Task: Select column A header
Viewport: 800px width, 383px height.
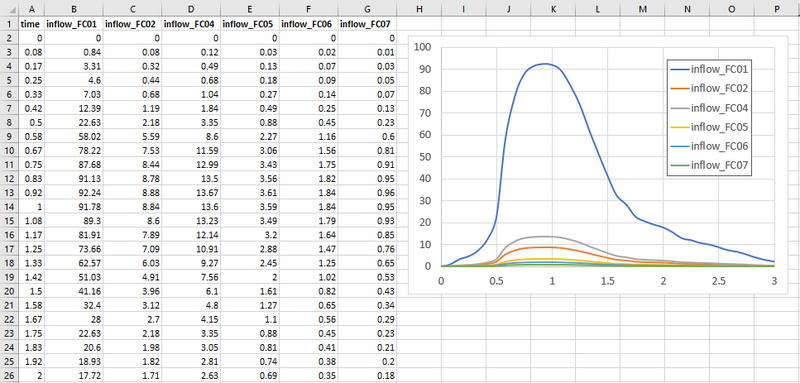Action: [32, 9]
